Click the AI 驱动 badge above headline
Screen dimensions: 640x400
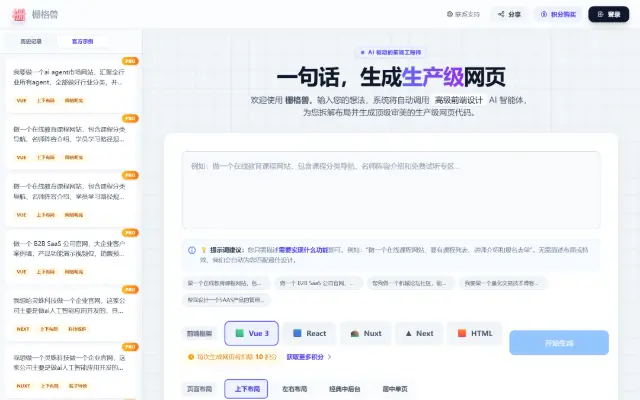click(391, 52)
